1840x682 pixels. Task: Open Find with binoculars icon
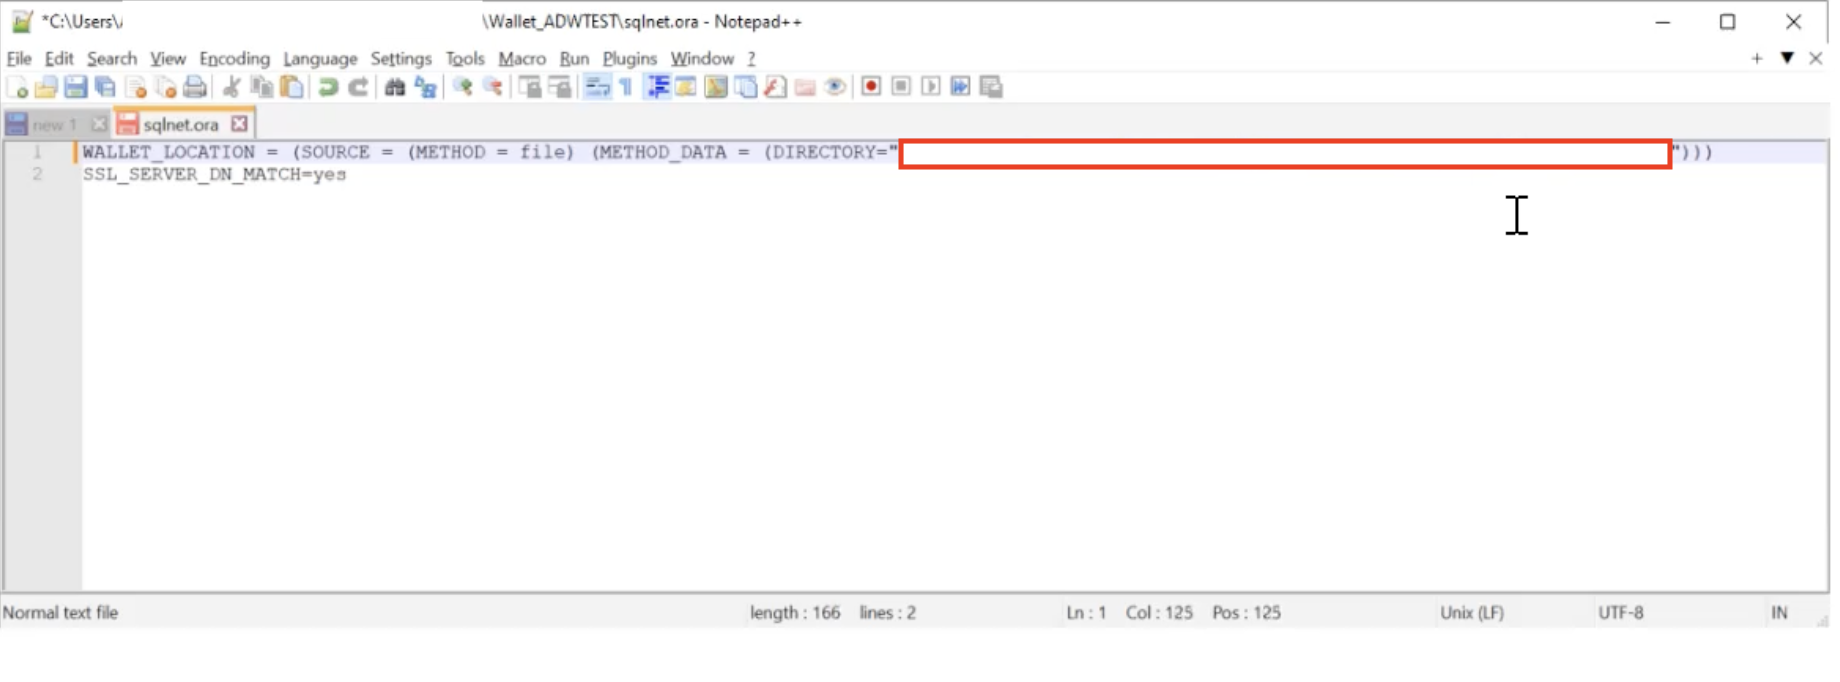(x=395, y=87)
